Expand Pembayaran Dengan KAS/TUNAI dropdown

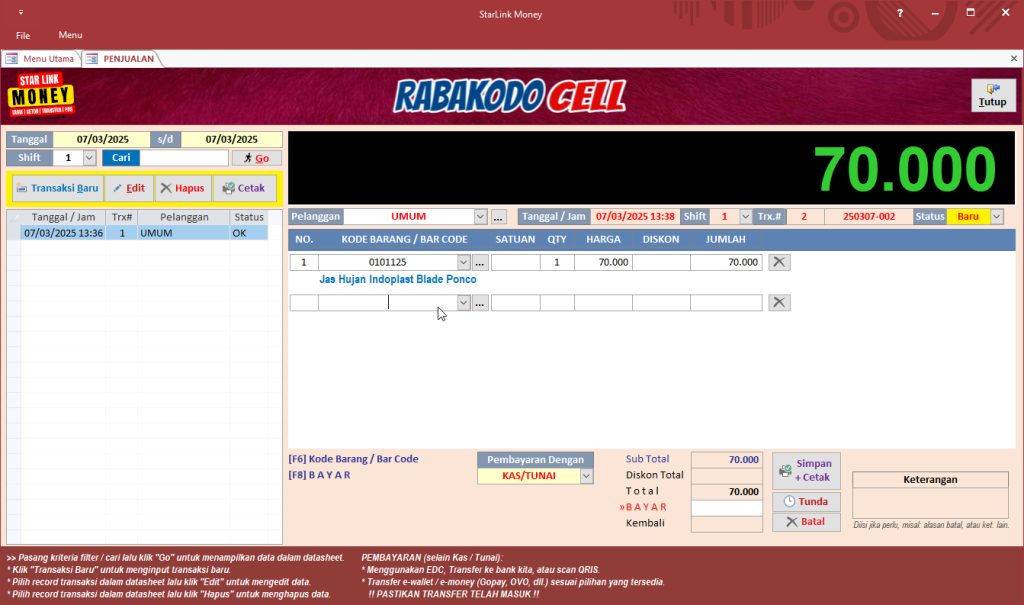586,476
